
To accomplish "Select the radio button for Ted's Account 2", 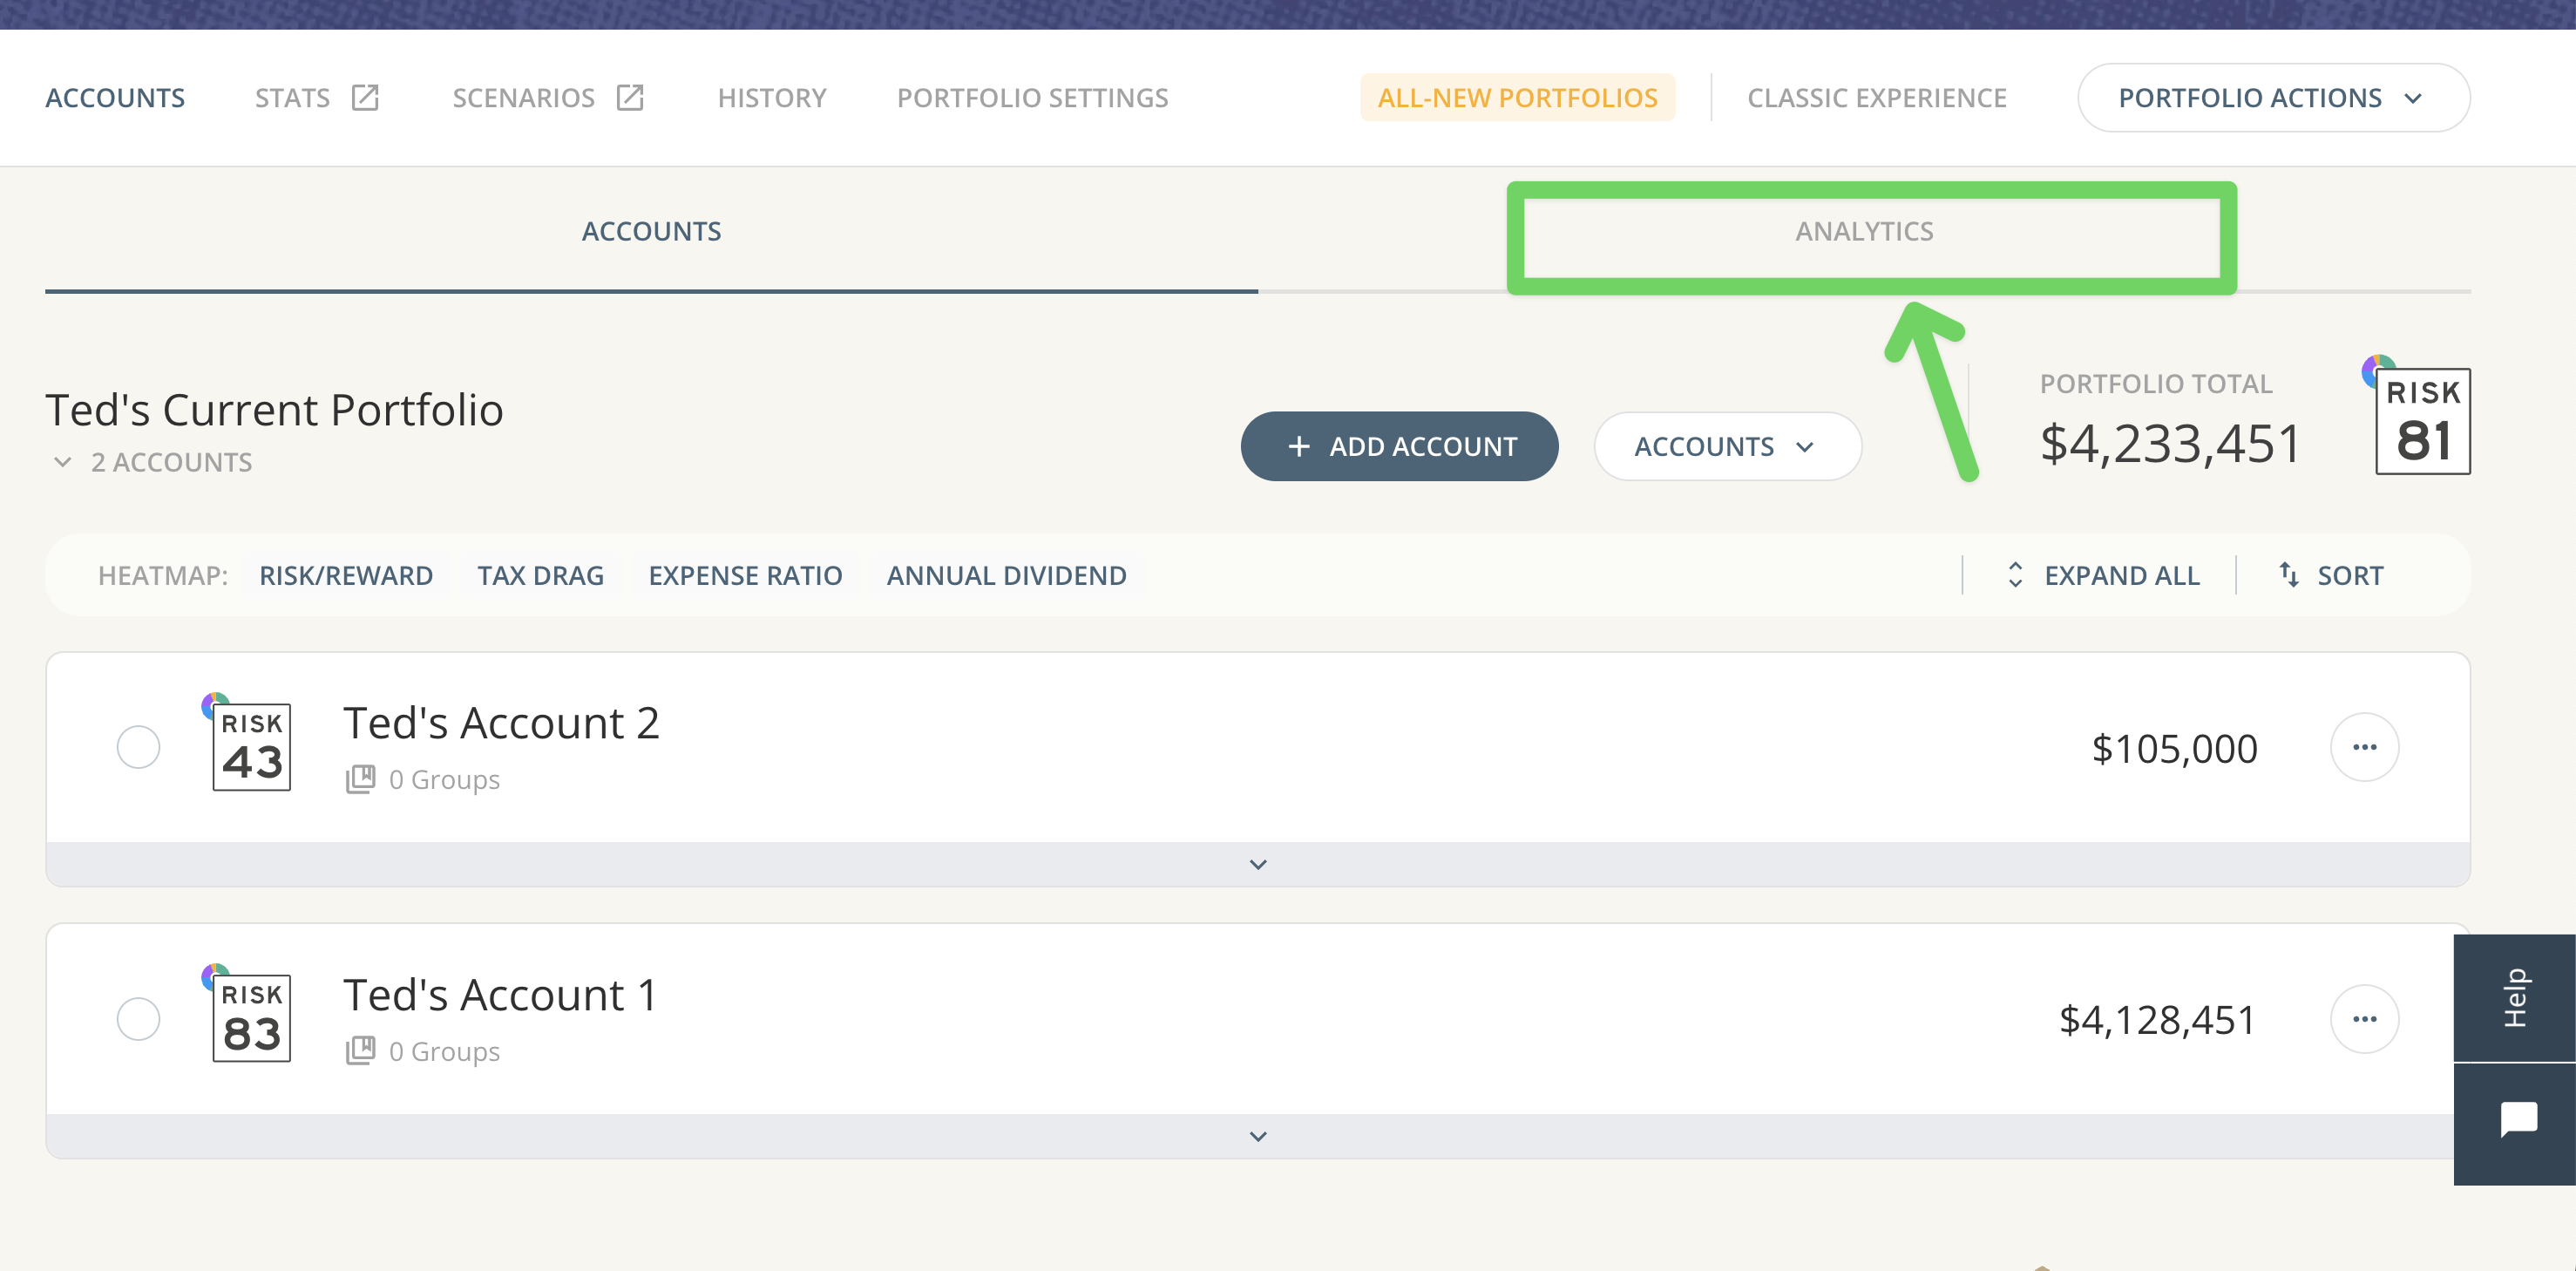I will (139, 746).
